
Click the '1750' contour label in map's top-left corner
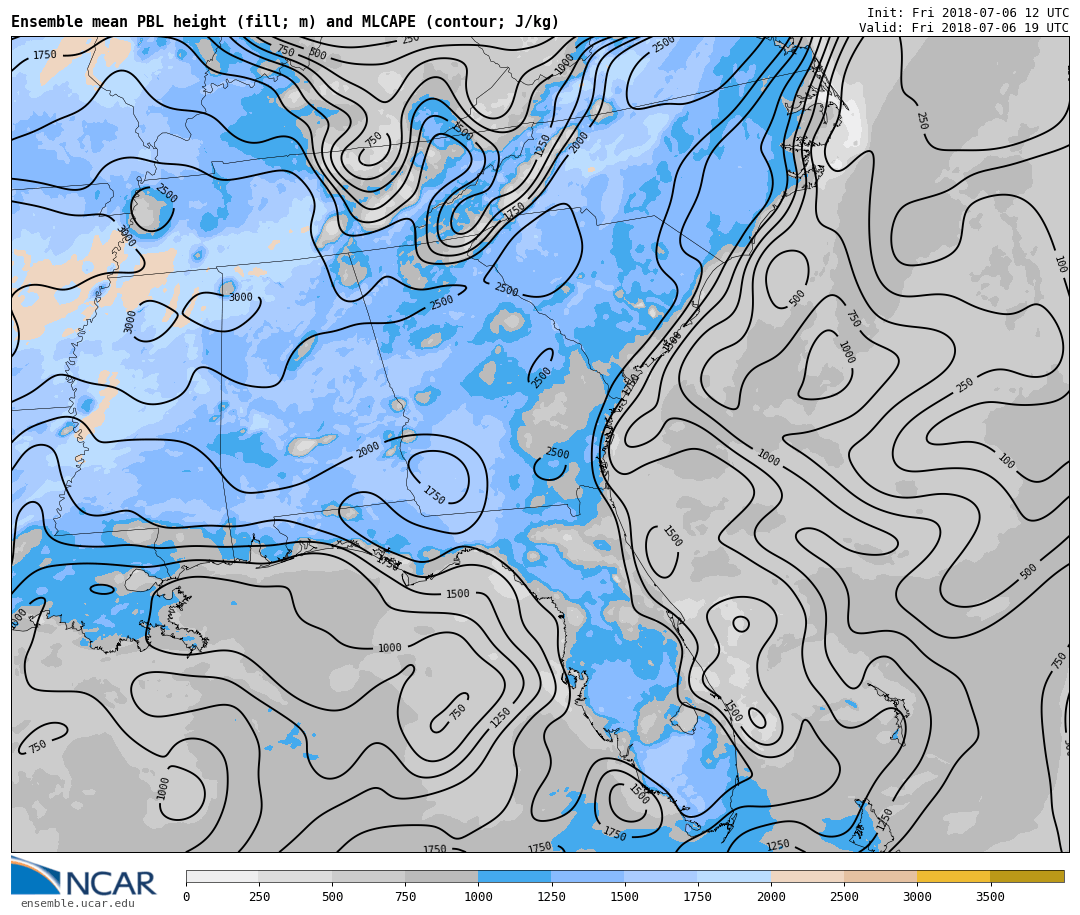[45, 54]
